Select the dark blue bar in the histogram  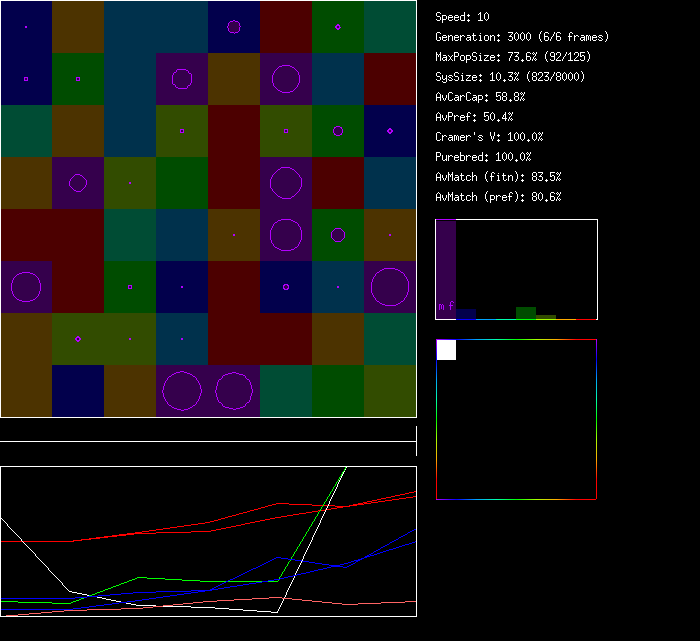coord(466,314)
